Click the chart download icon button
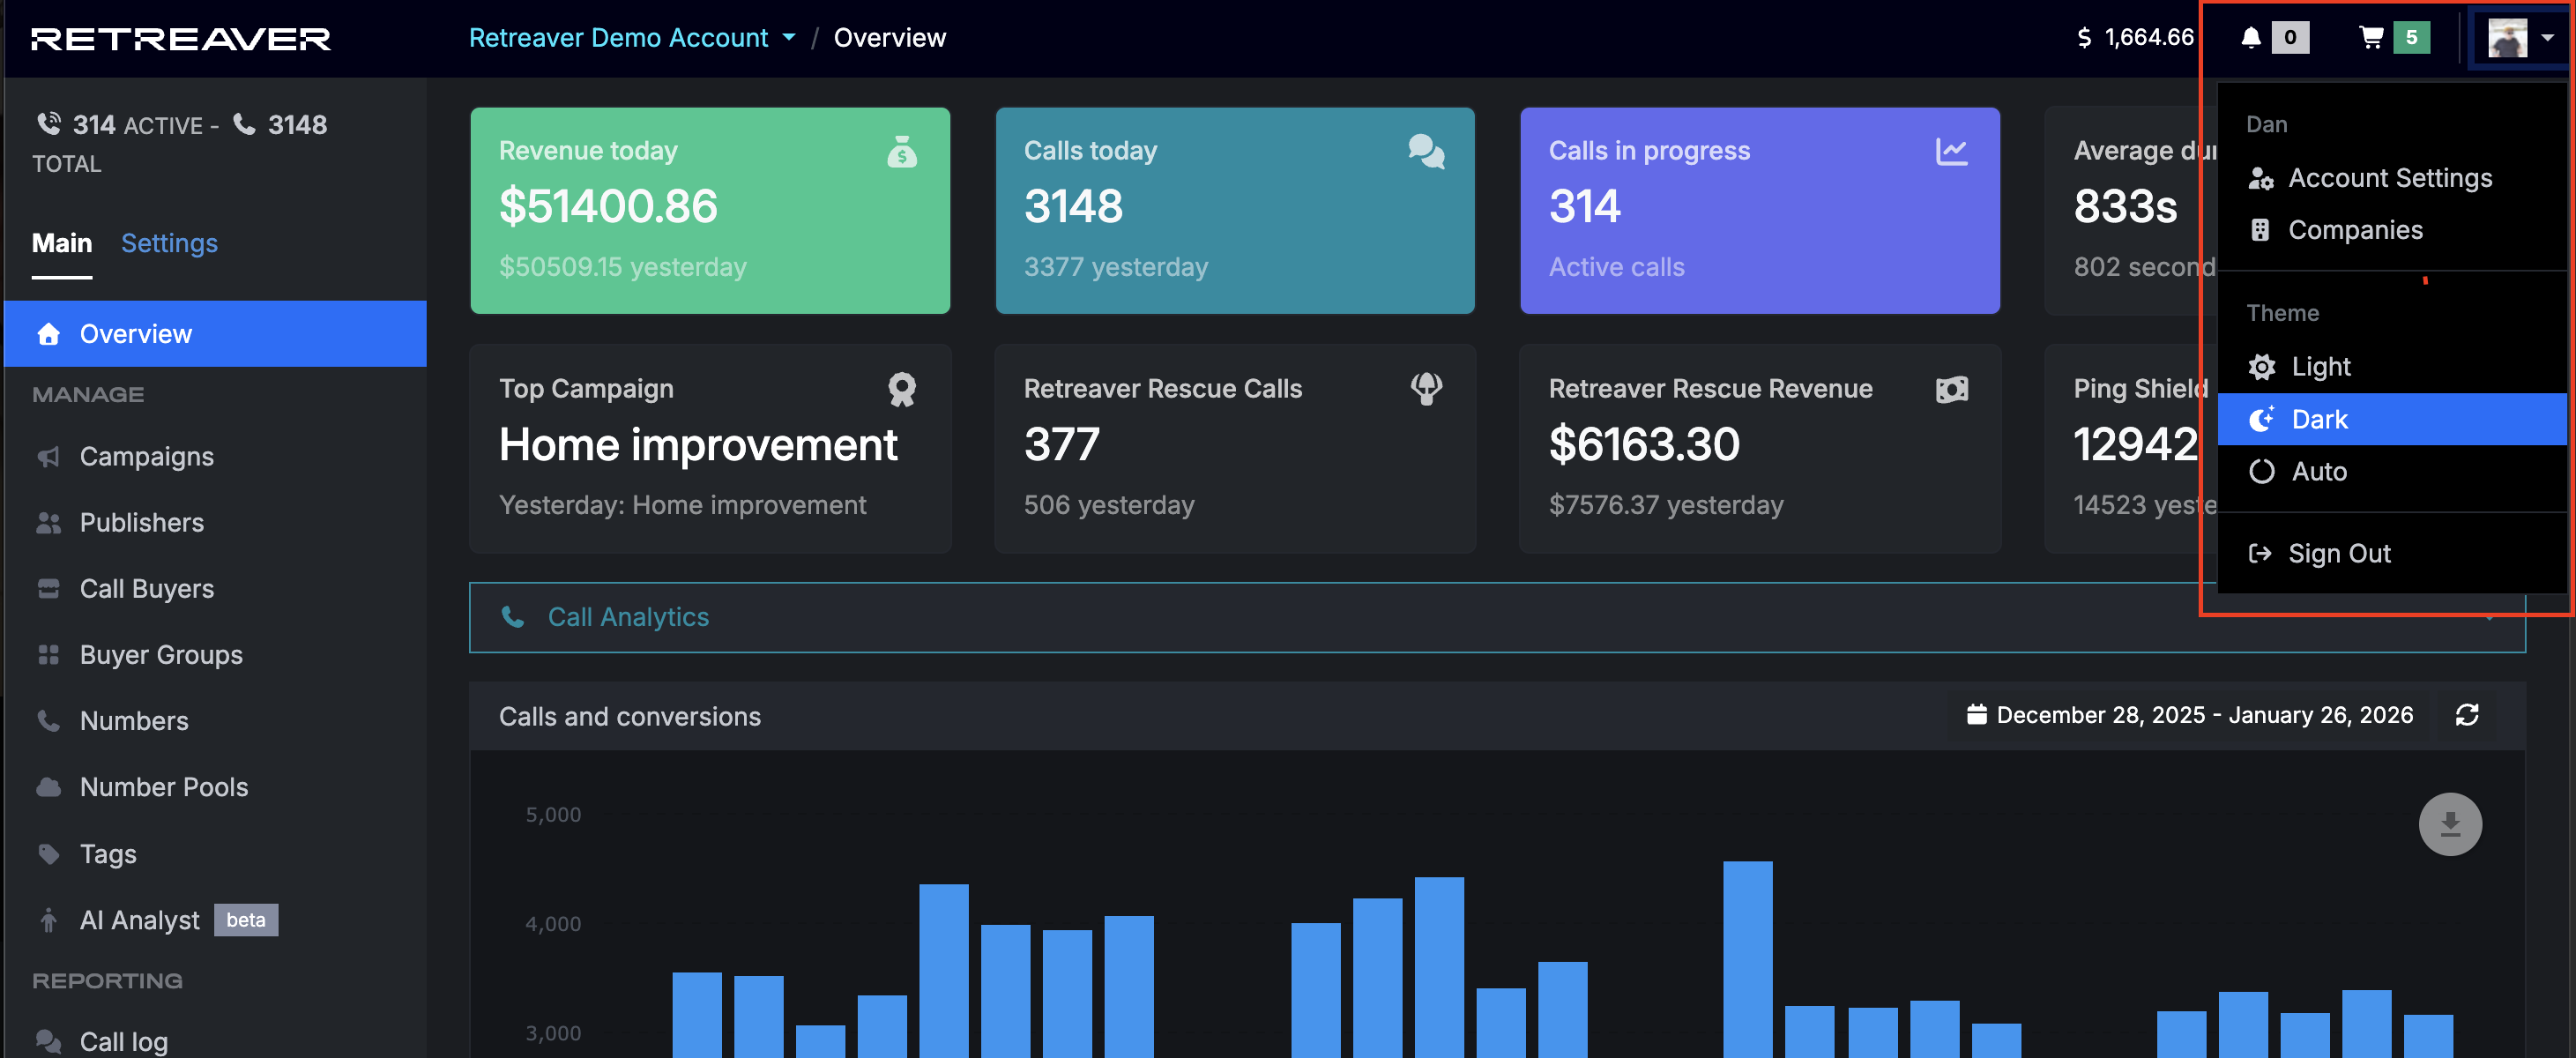The width and height of the screenshot is (2576, 1058). [x=2450, y=824]
